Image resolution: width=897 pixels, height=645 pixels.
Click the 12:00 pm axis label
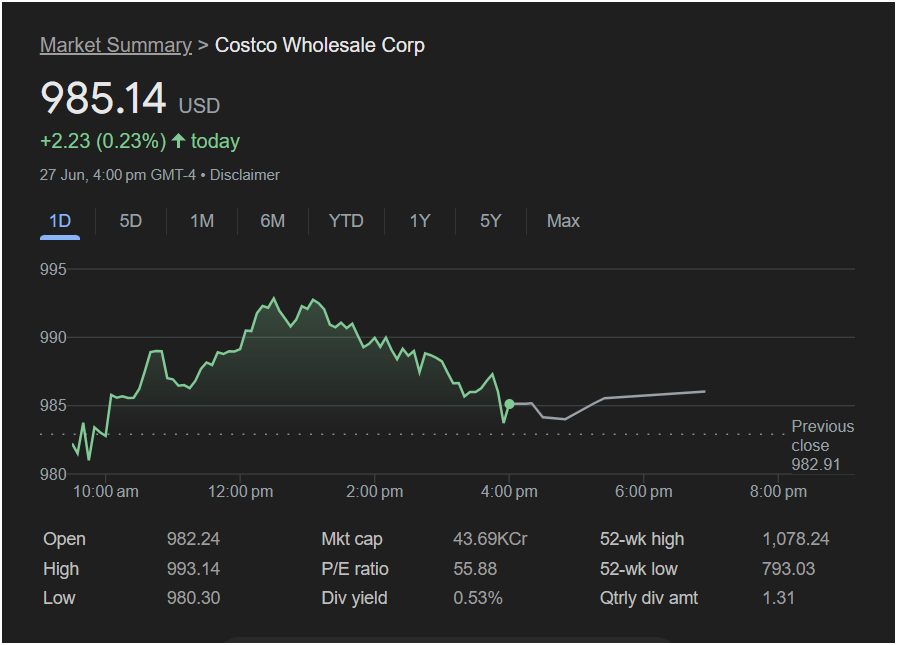240,492
